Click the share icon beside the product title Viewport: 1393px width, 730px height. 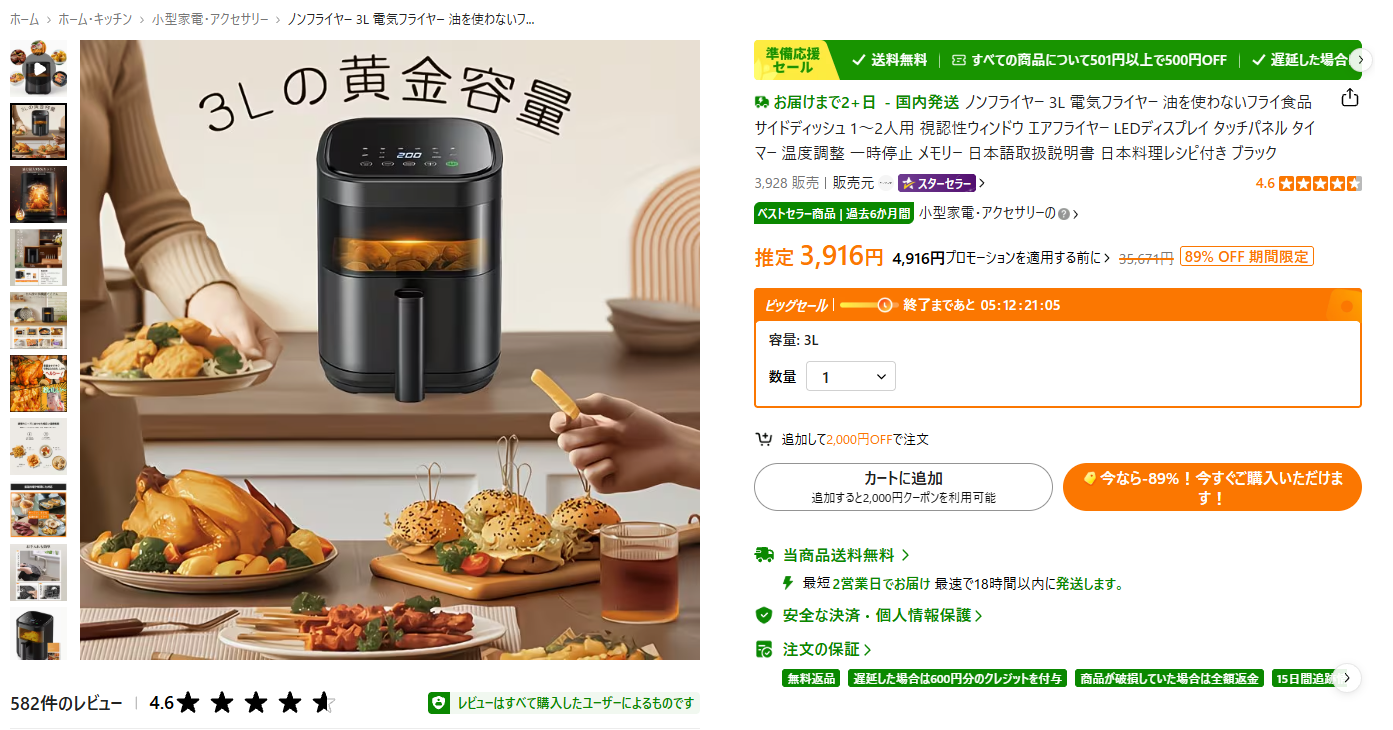(1349, 98)
